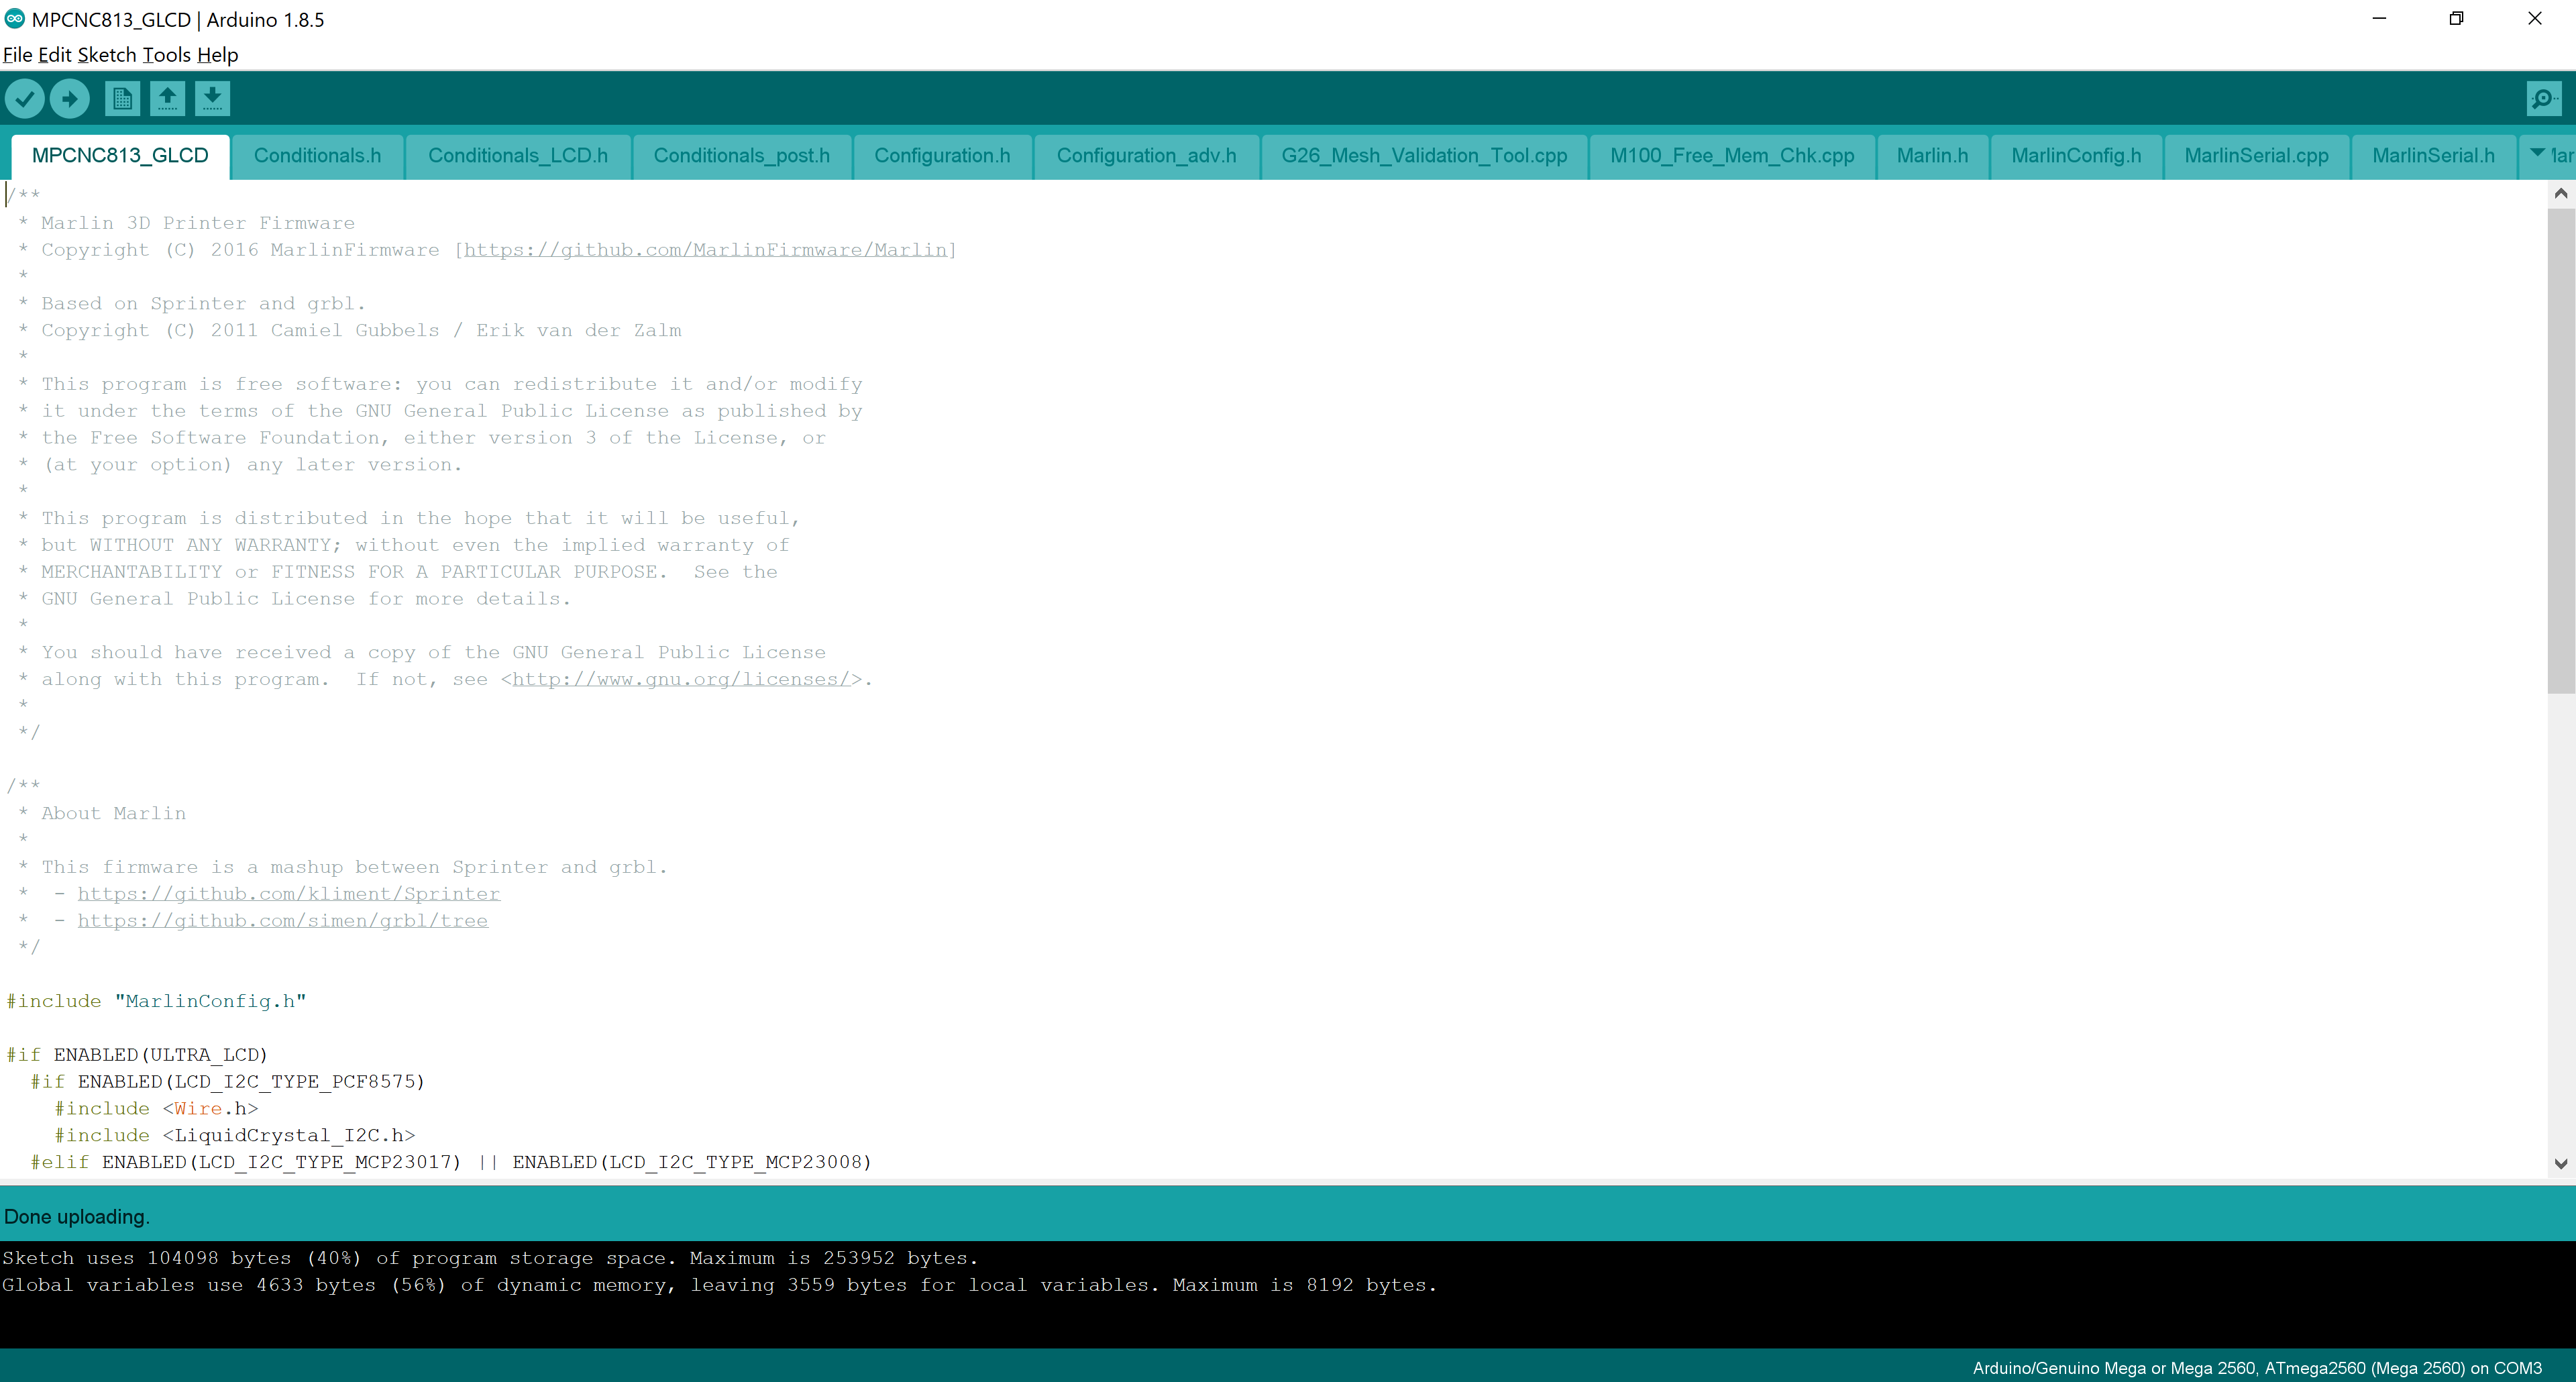Switch to MarlinConfig.h tab
The width and height of the screenshot is (2576, 1382).
click(x=2076, y=156)
